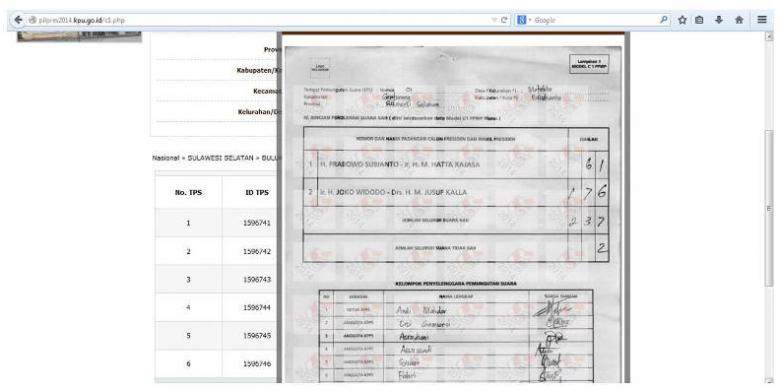The height and width of the screenshot is (390, 780).
Task: Go to the Firefox home page icon
Action: (739, 20)
